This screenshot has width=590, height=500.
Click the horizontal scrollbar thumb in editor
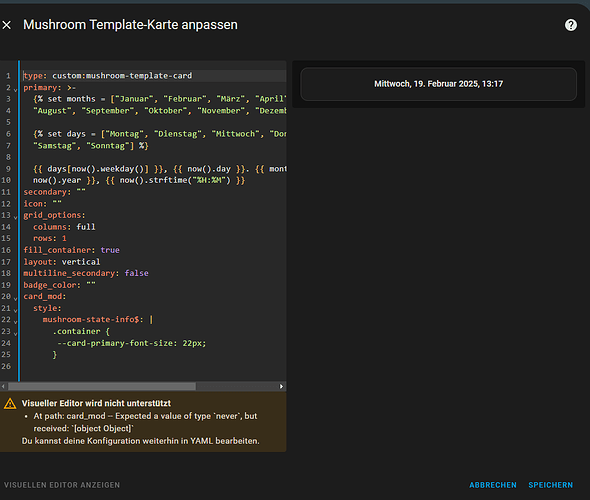pos(102,386)
